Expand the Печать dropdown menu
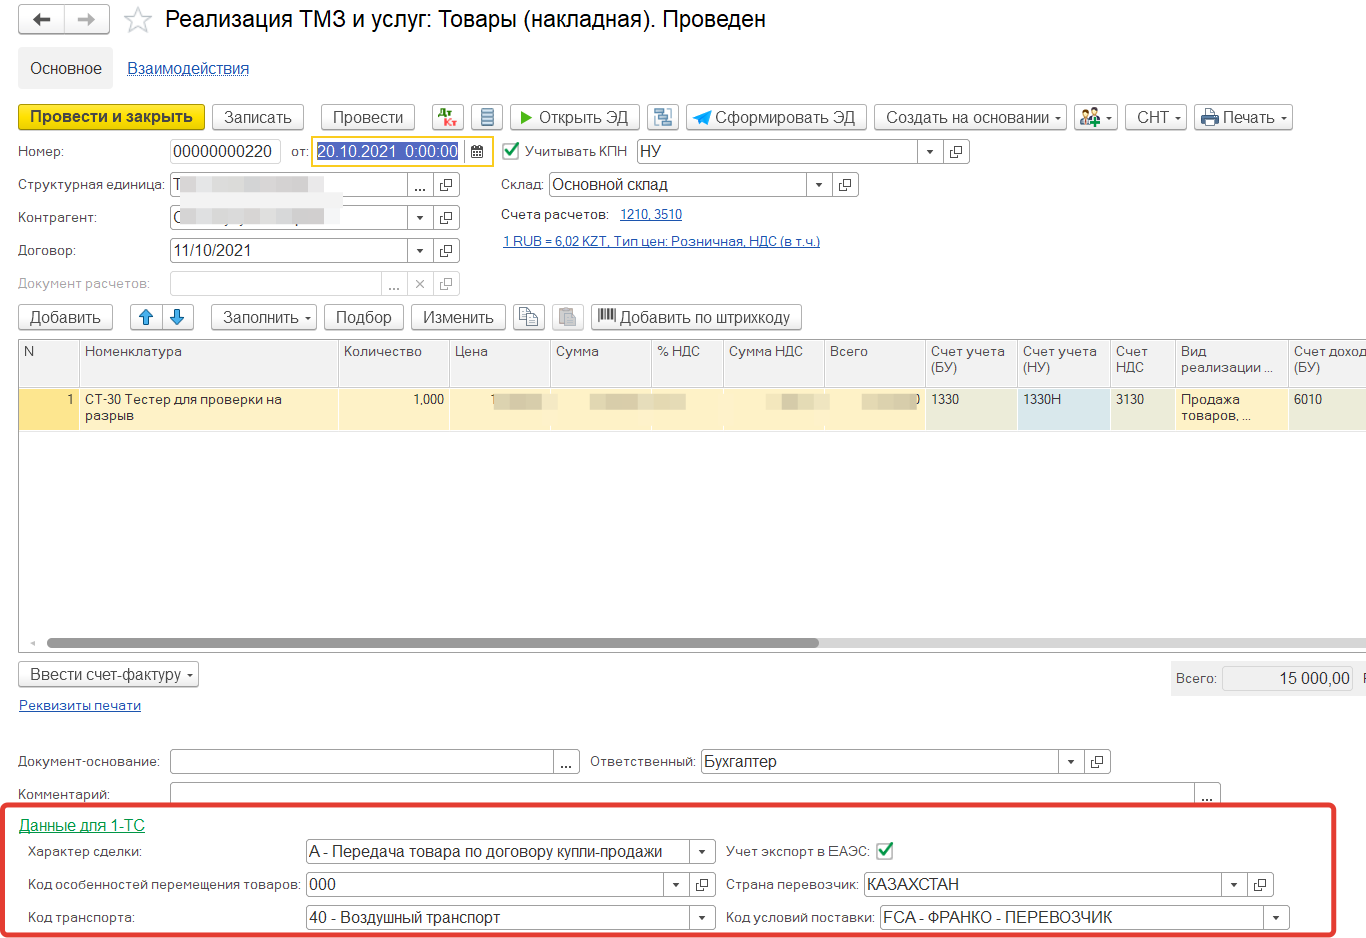Screen dimensions: 1366x938 pyautogui.click(x=1243, y=117)
